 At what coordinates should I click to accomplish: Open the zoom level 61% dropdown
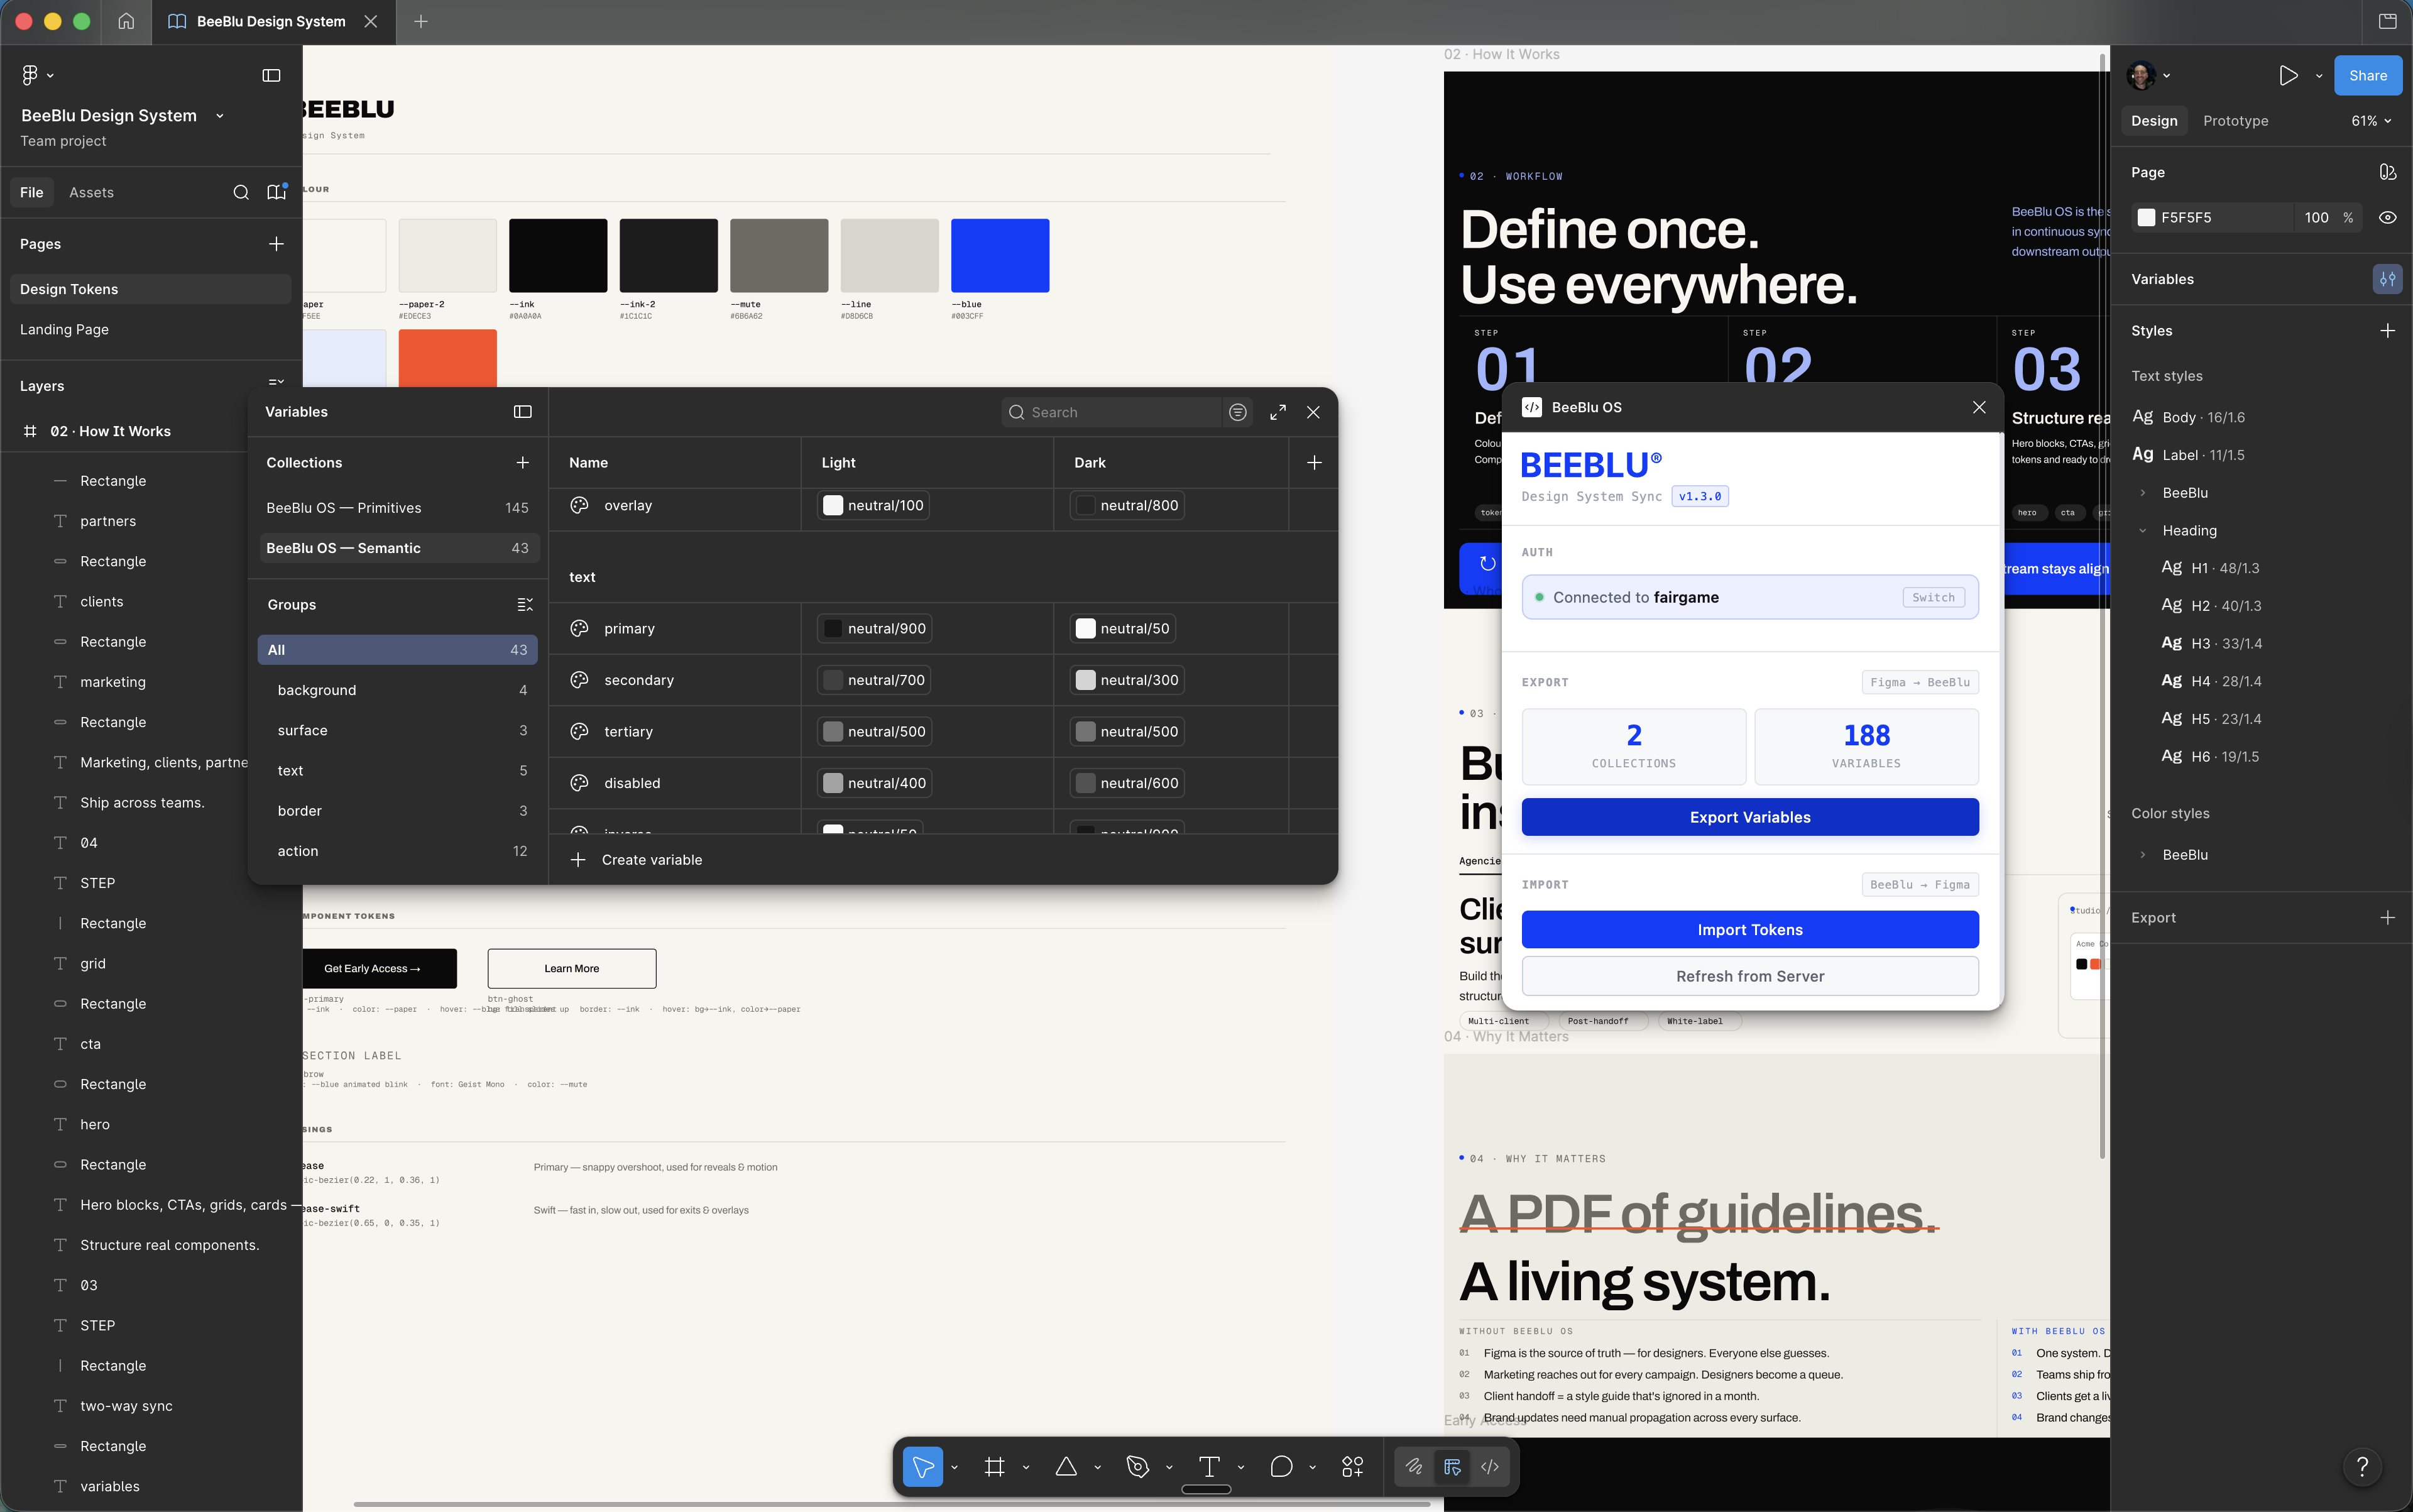point(2370,121)
